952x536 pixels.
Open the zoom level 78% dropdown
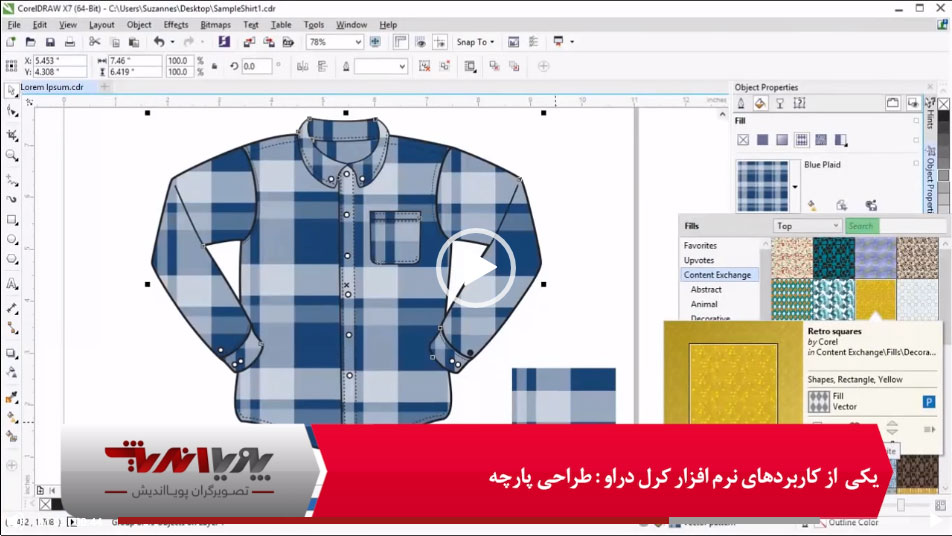tap(358, 42)
